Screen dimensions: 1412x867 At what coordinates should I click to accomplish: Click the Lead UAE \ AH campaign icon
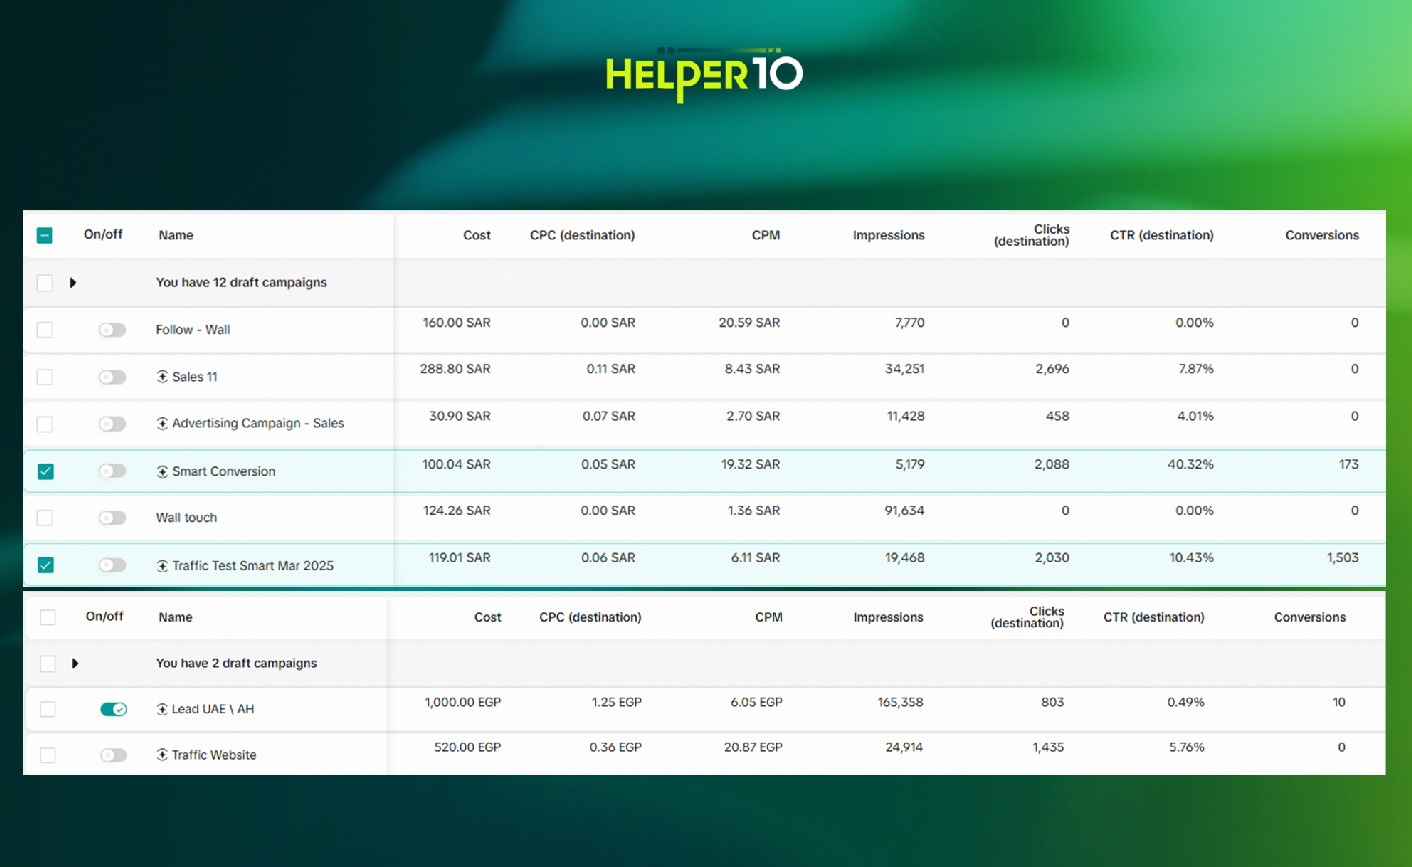click(x=162, y=709)
